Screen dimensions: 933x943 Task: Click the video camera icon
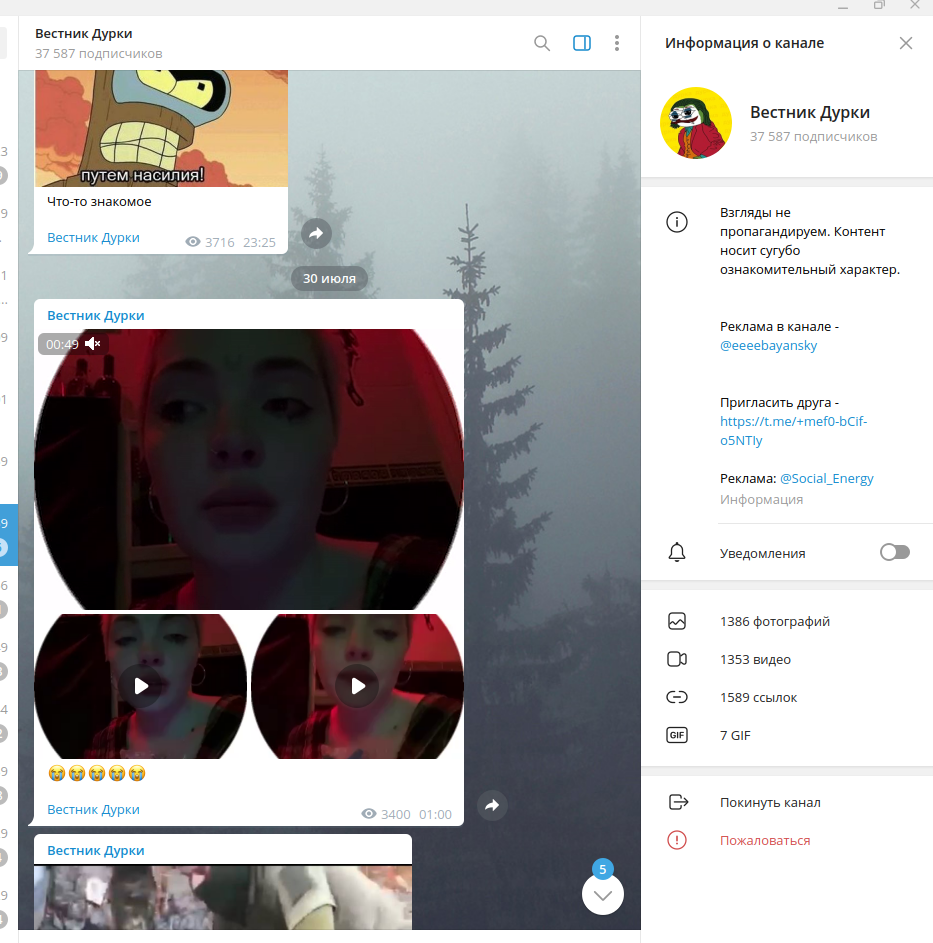point(677,659)
